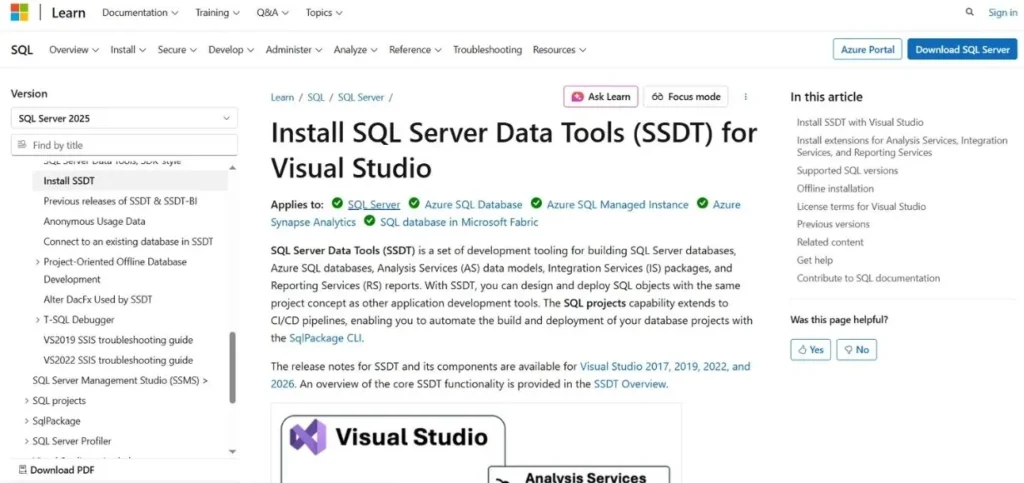
Task: Open Alter DacFx Used by SSDT
Action: tap(97, 300)
